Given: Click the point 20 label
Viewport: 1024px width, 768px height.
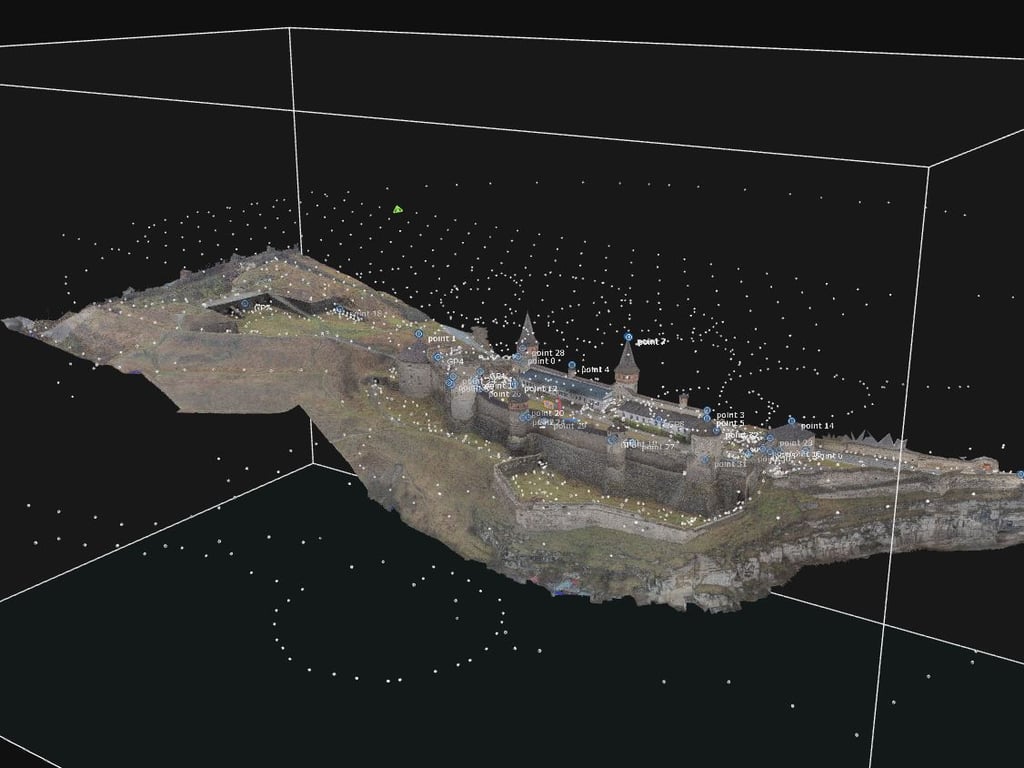Looking at the screenshot, I should coord(546,412).
